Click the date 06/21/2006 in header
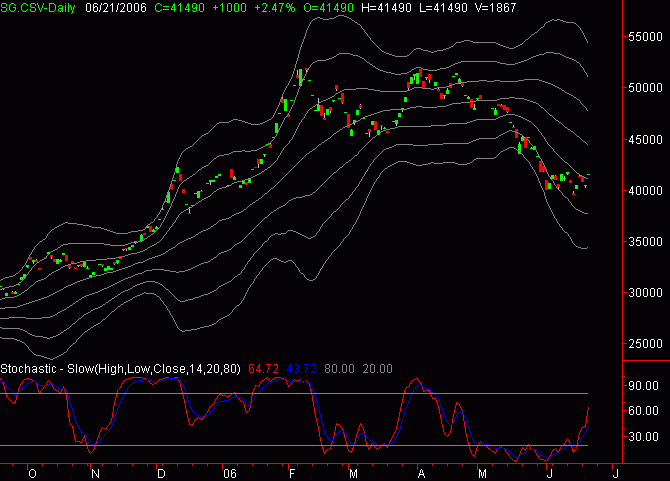Screen dimensions: 670x481 (x=116, y=7)
